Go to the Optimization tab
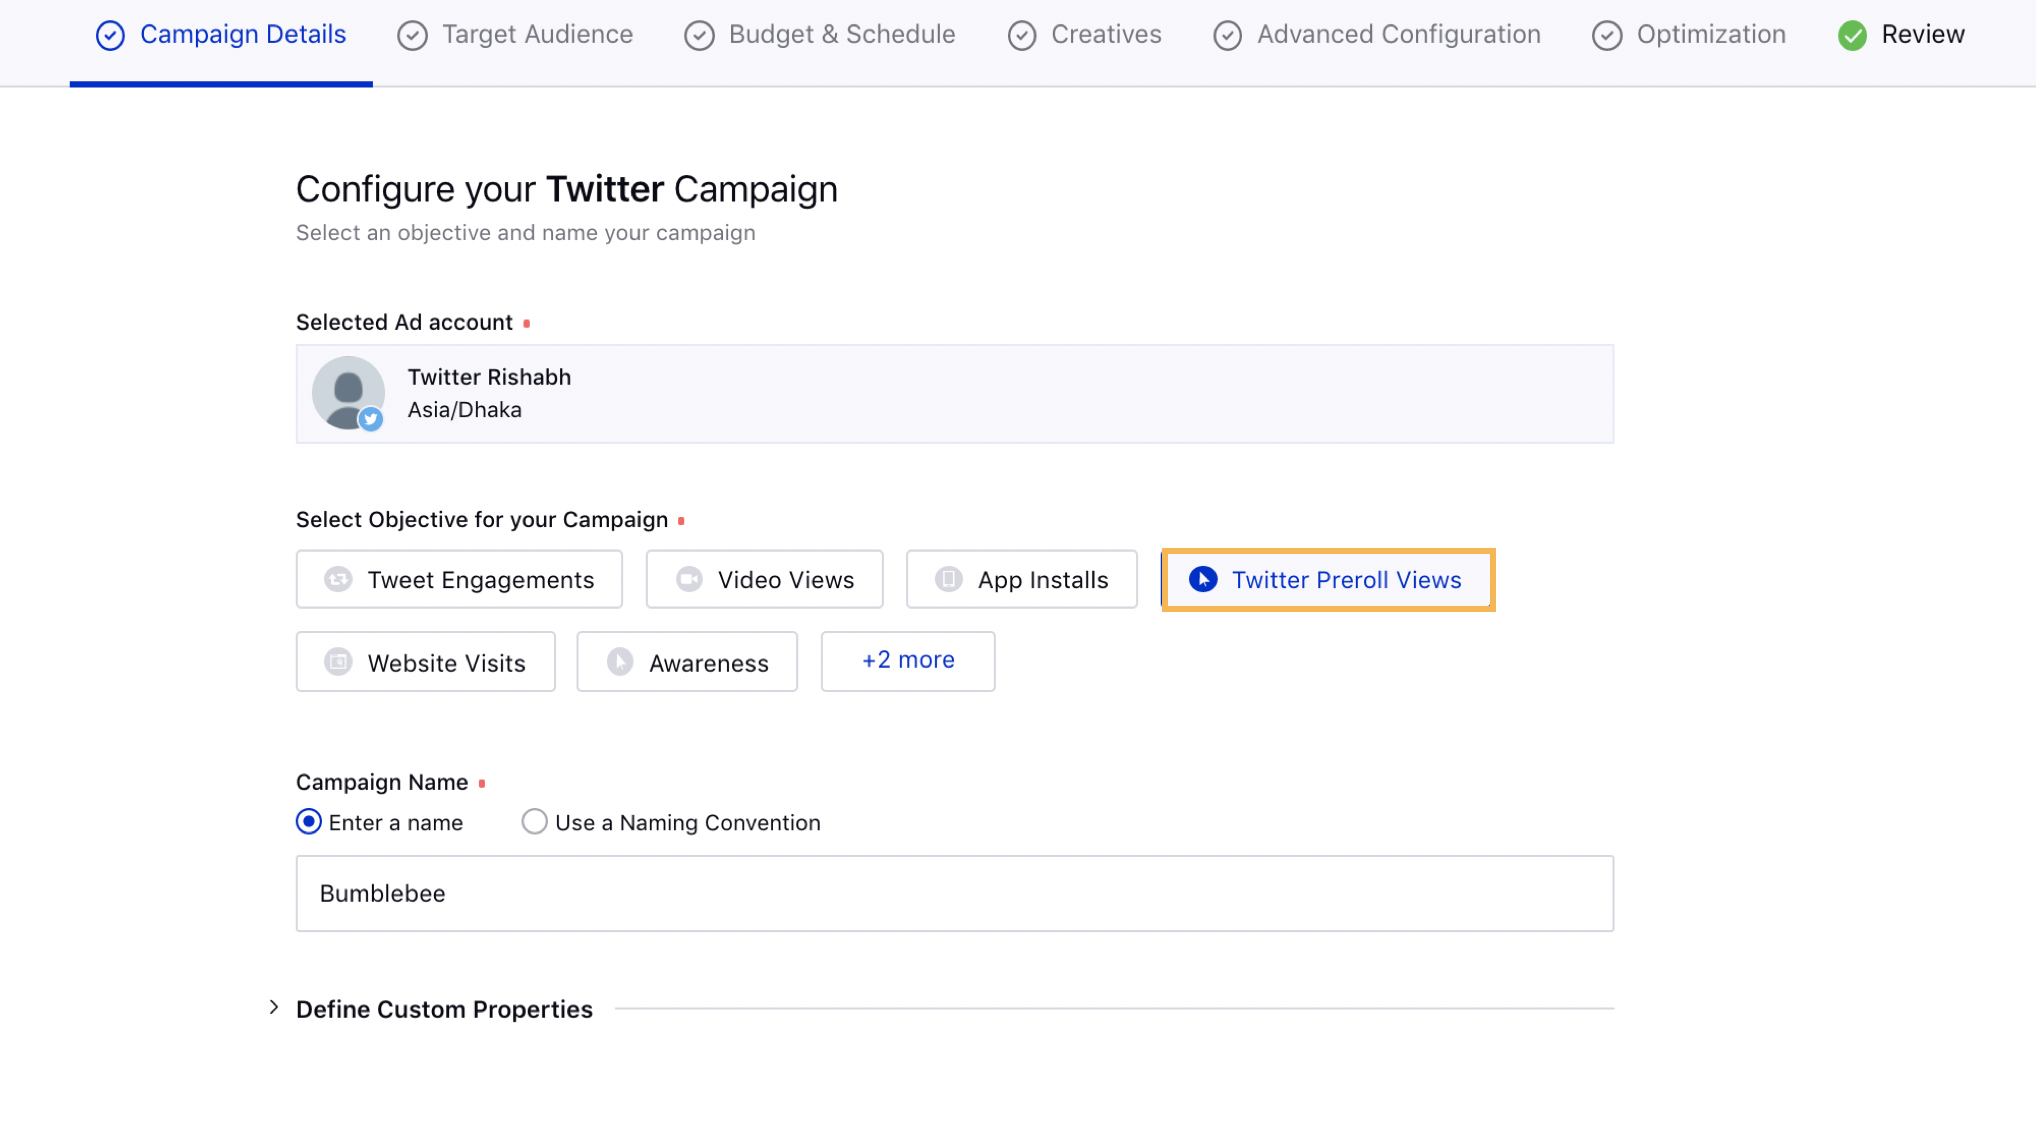This screenshot has height=1132, width=2036. (x=1688, y=35)
